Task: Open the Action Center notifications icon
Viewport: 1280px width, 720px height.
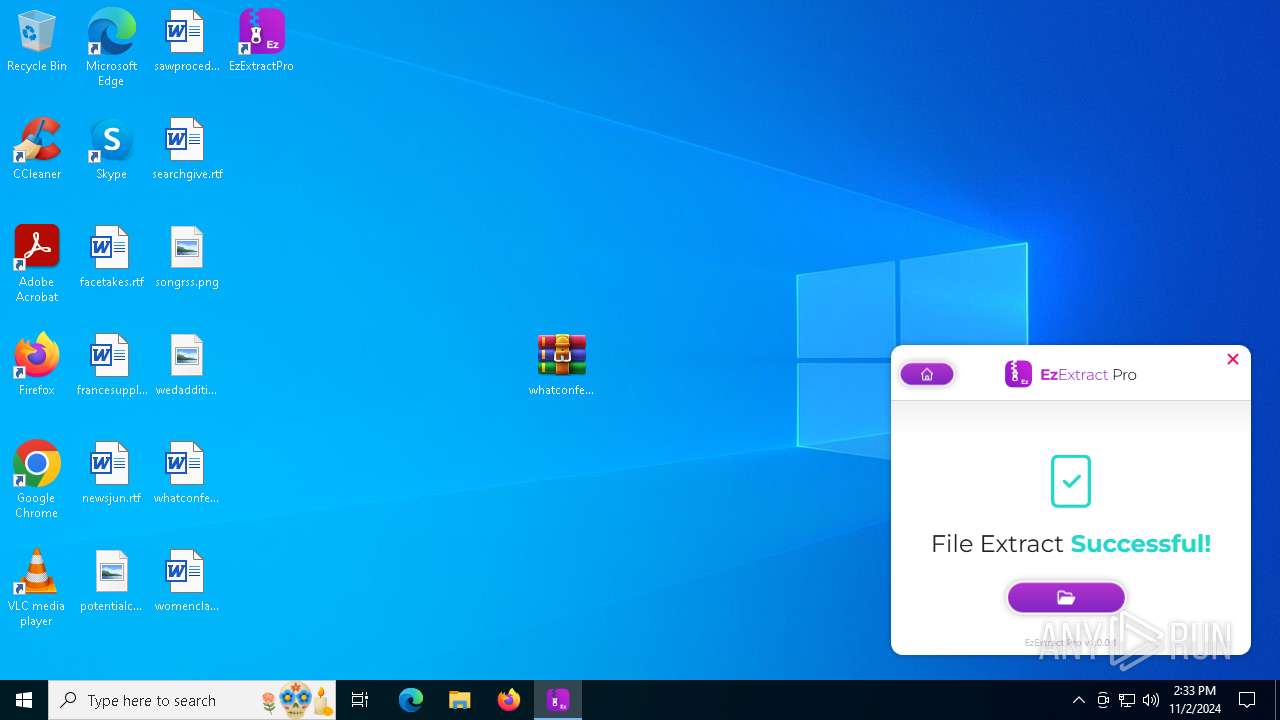Action: [1247, 700]
